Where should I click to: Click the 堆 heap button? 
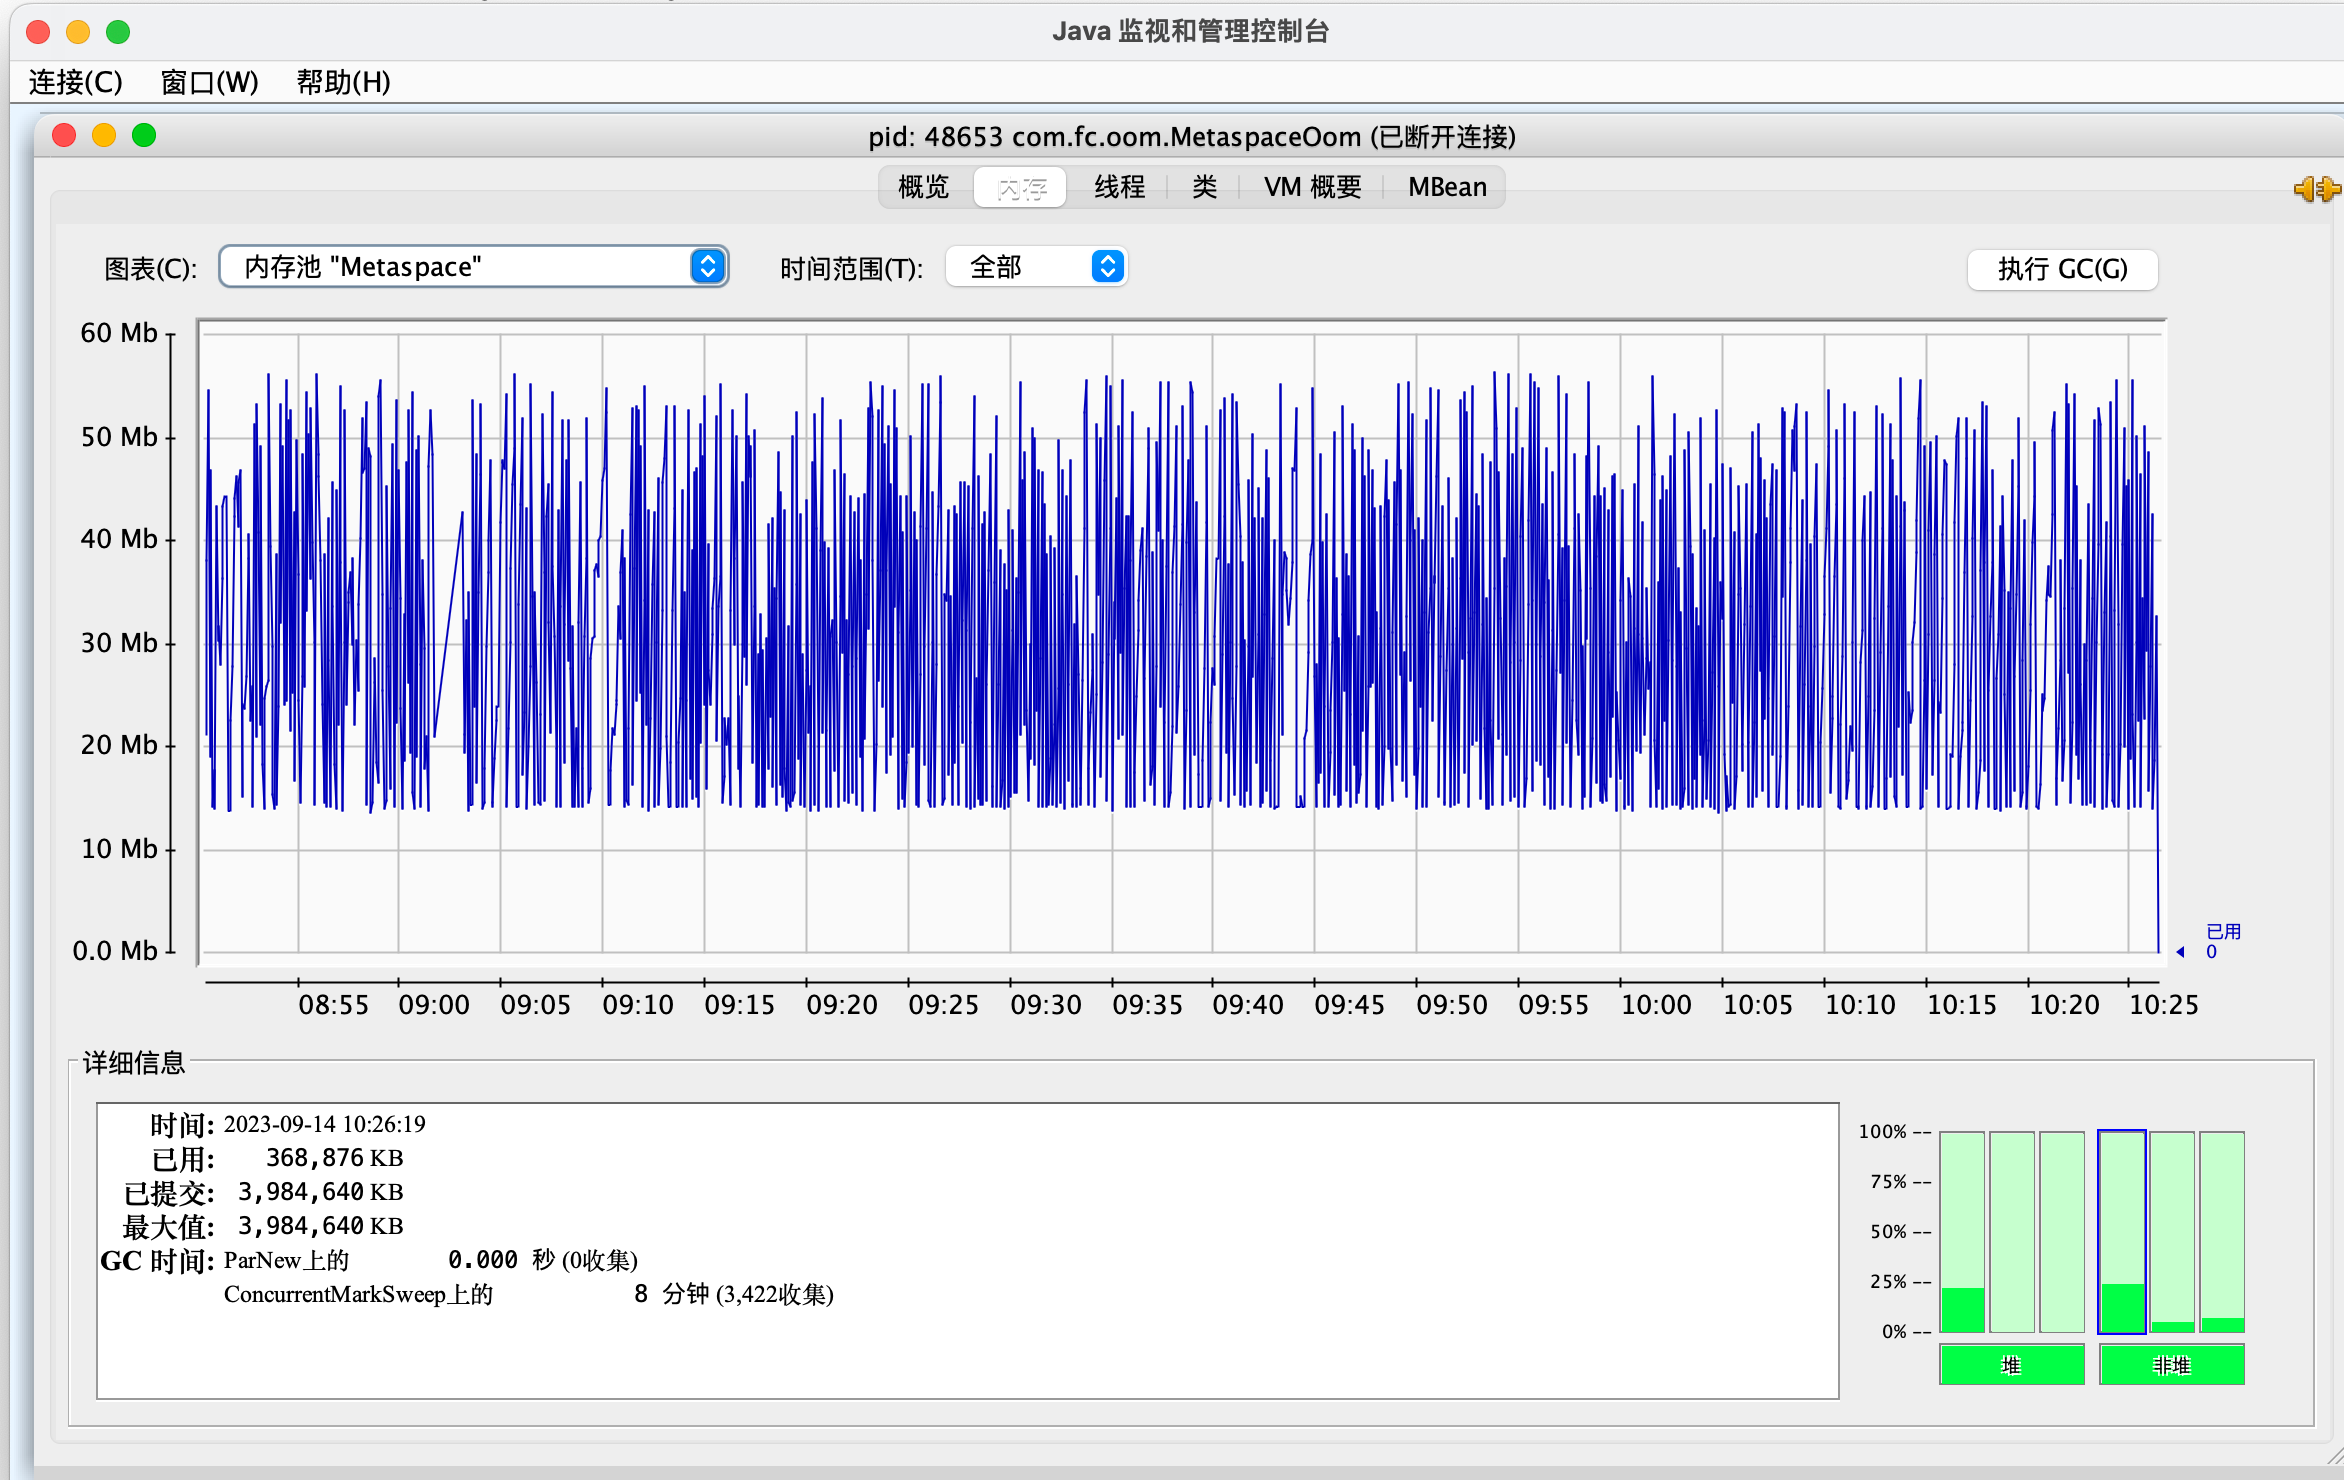2012,1365
